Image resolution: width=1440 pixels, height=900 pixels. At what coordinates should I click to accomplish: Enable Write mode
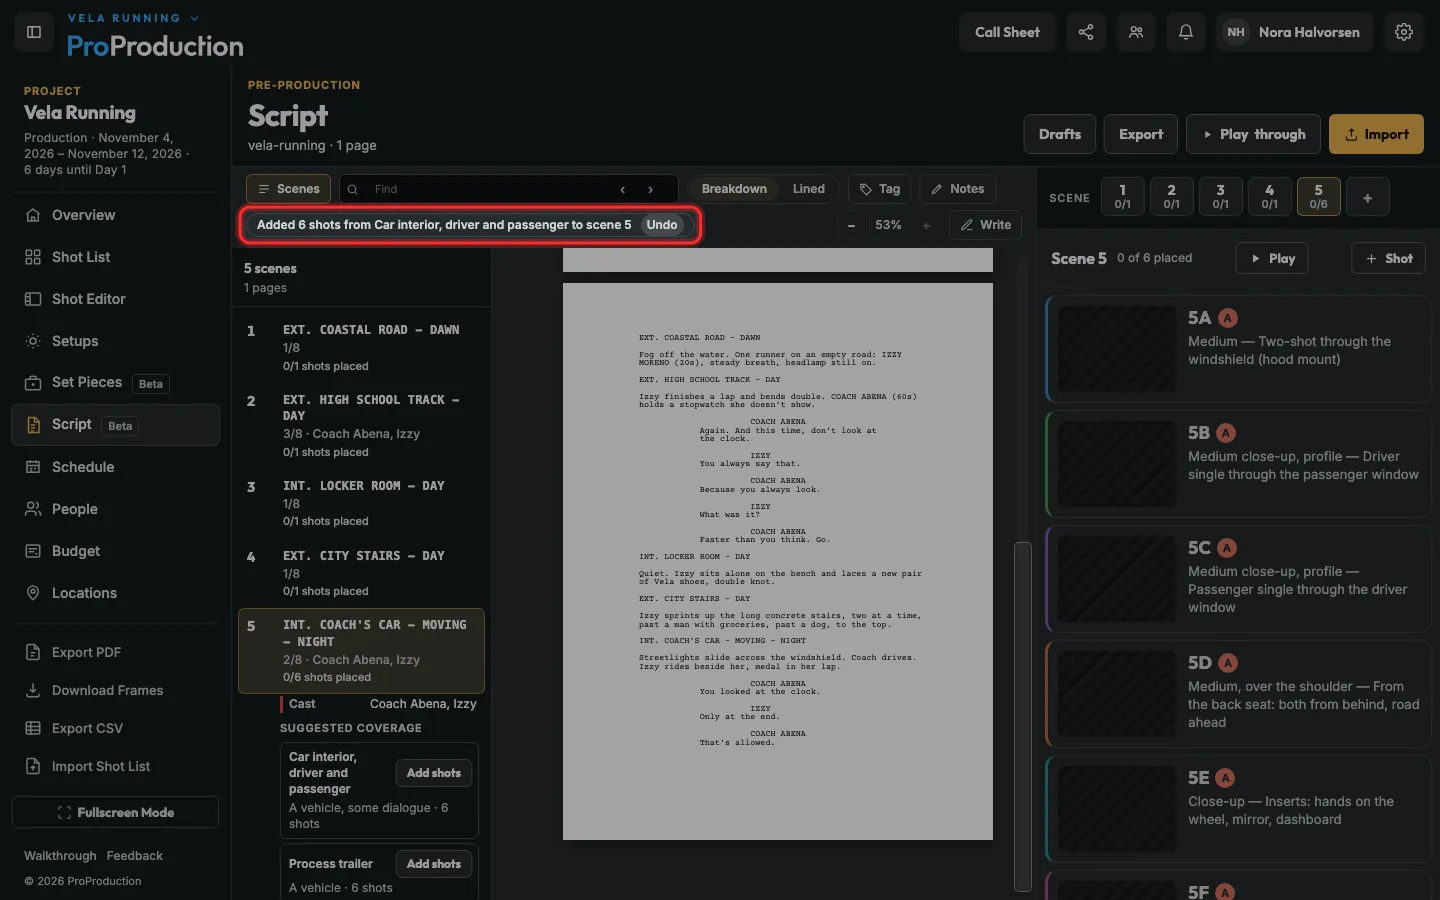986,225
